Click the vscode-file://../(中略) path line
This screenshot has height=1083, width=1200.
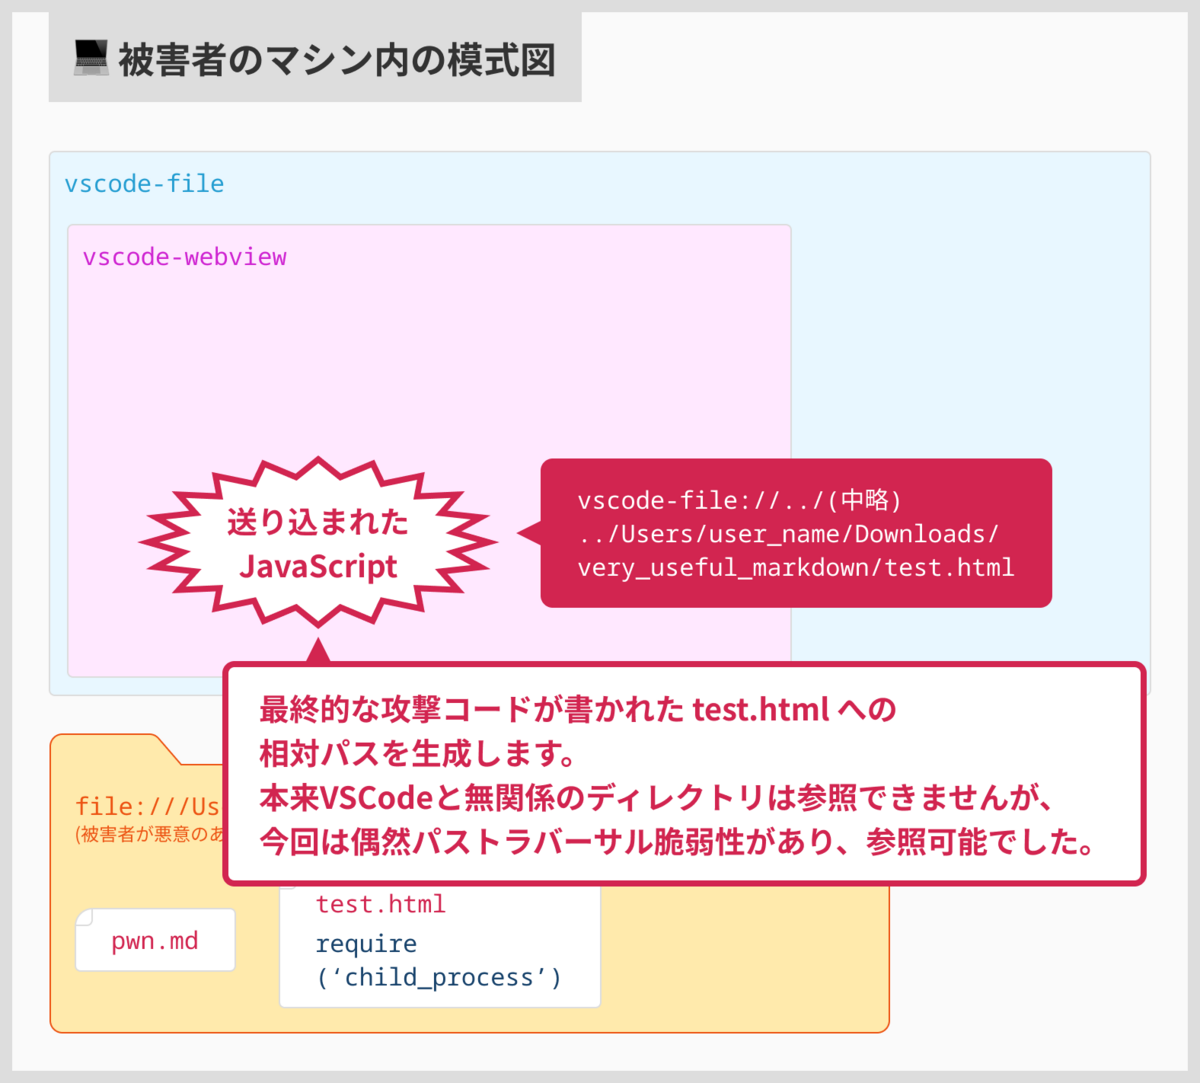(740, 500)
